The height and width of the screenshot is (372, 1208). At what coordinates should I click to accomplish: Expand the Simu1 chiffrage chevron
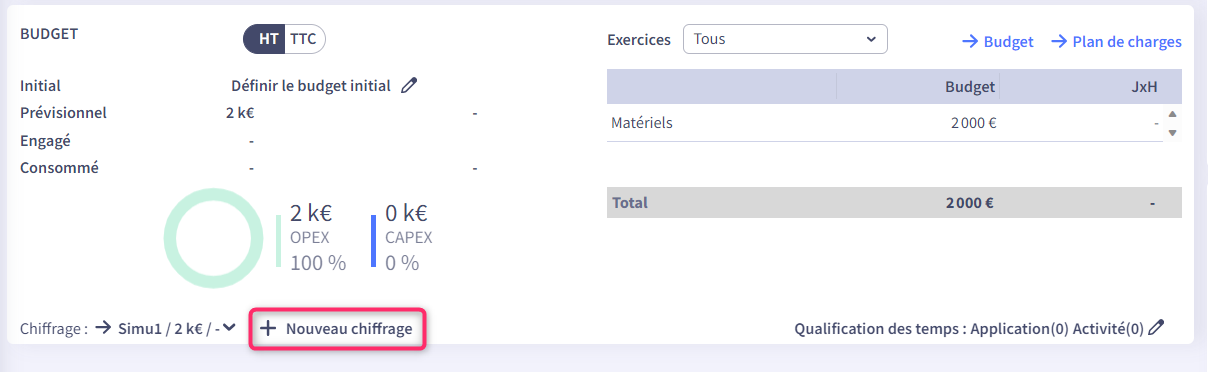[x=230, y=327]
